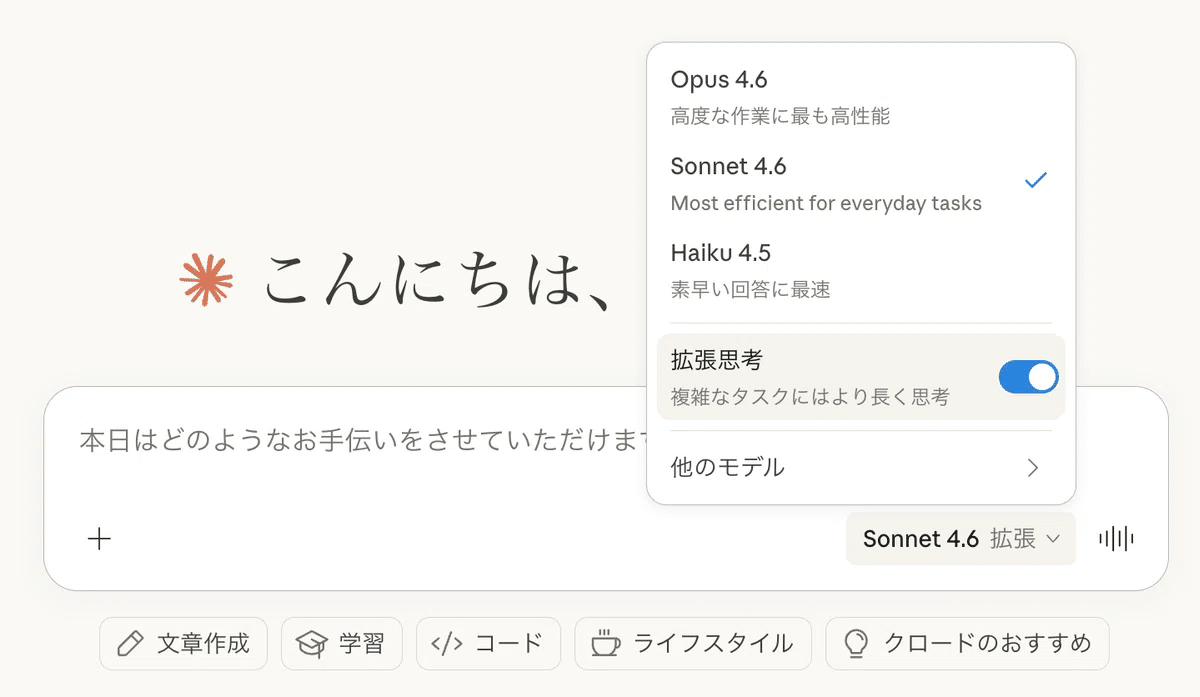1200x697 pixels.
Task: Start voice input with the waveform icon
Action: [x=1116, y=539]
